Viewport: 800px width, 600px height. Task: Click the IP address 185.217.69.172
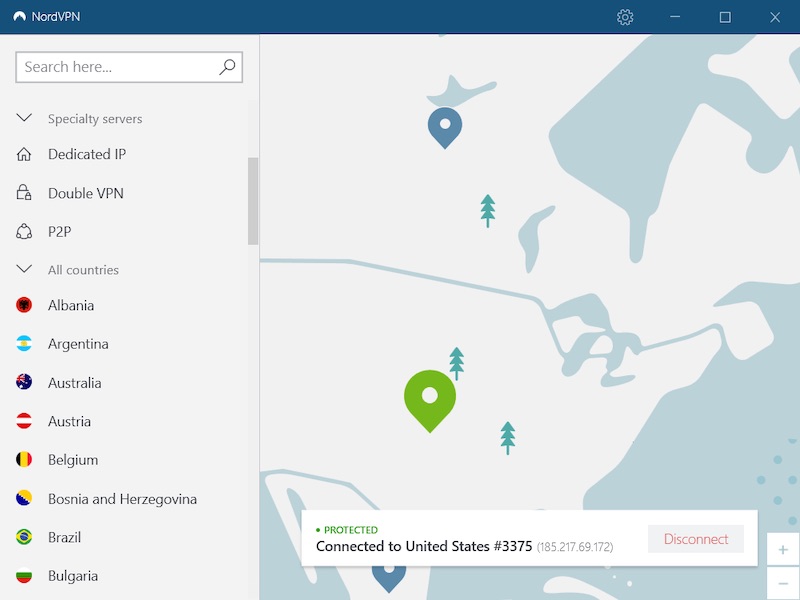575,547
